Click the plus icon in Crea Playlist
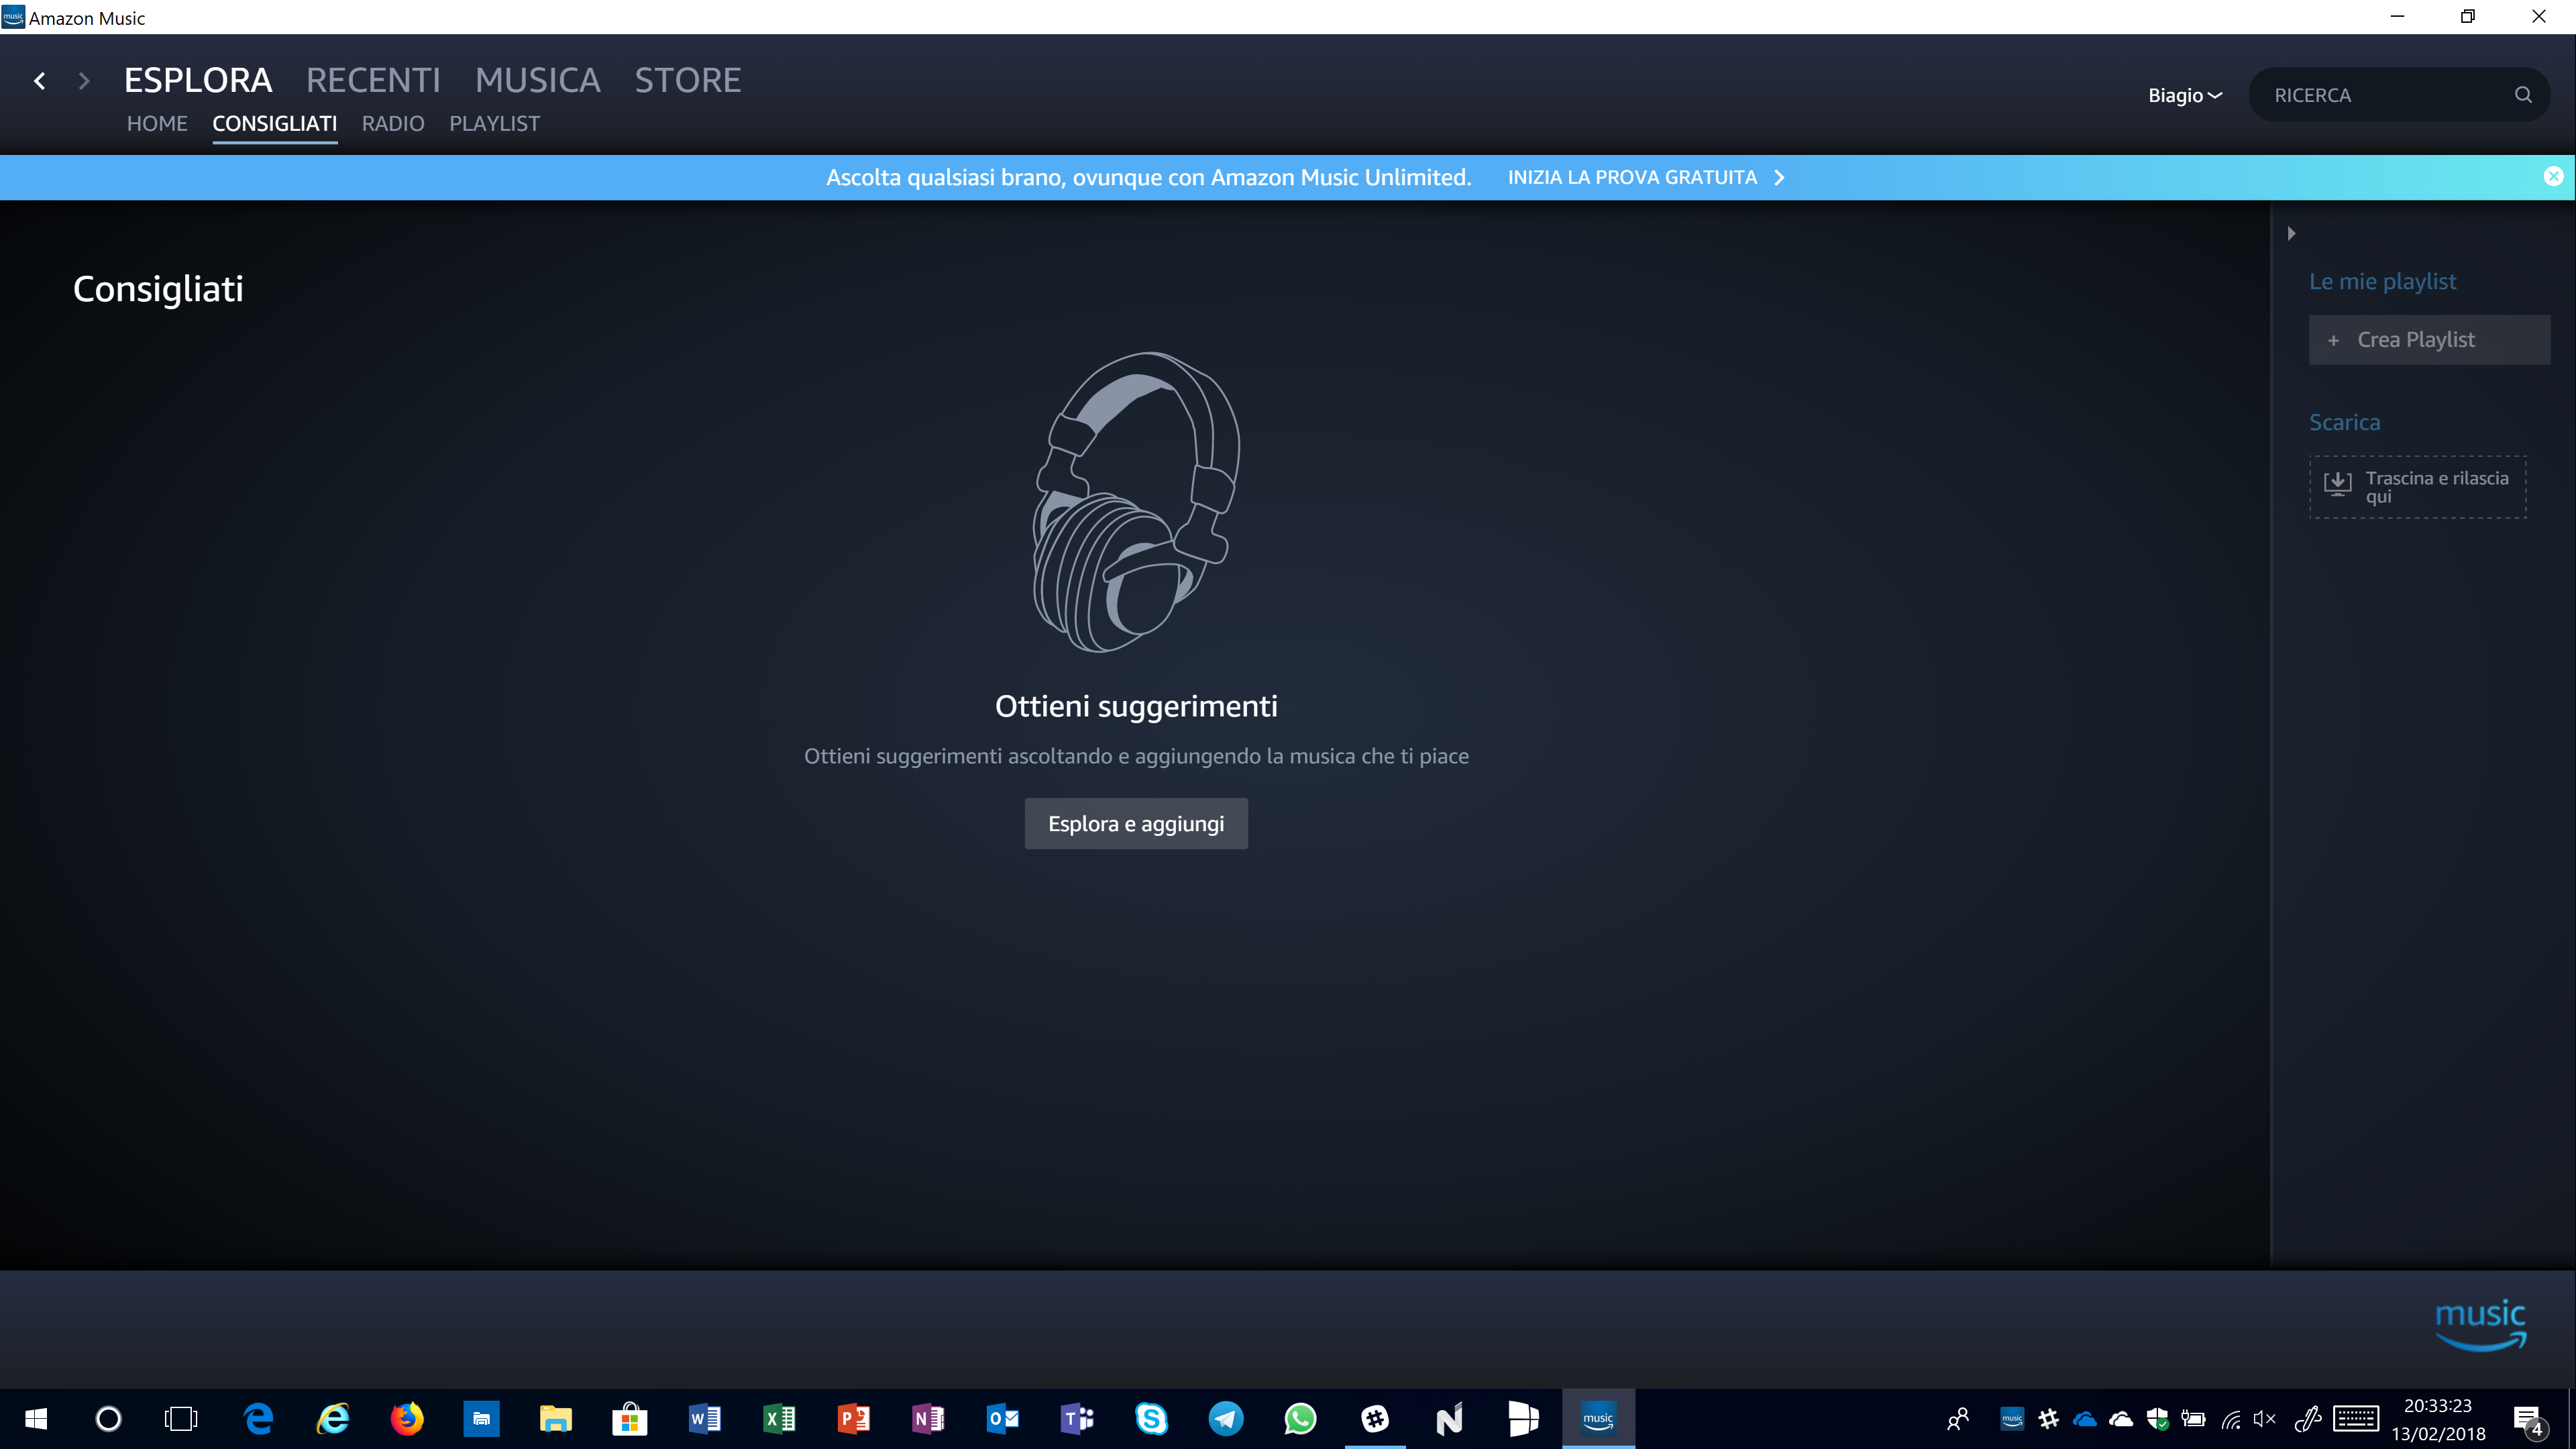2576x1449 pixels. tap(2333, 341)
